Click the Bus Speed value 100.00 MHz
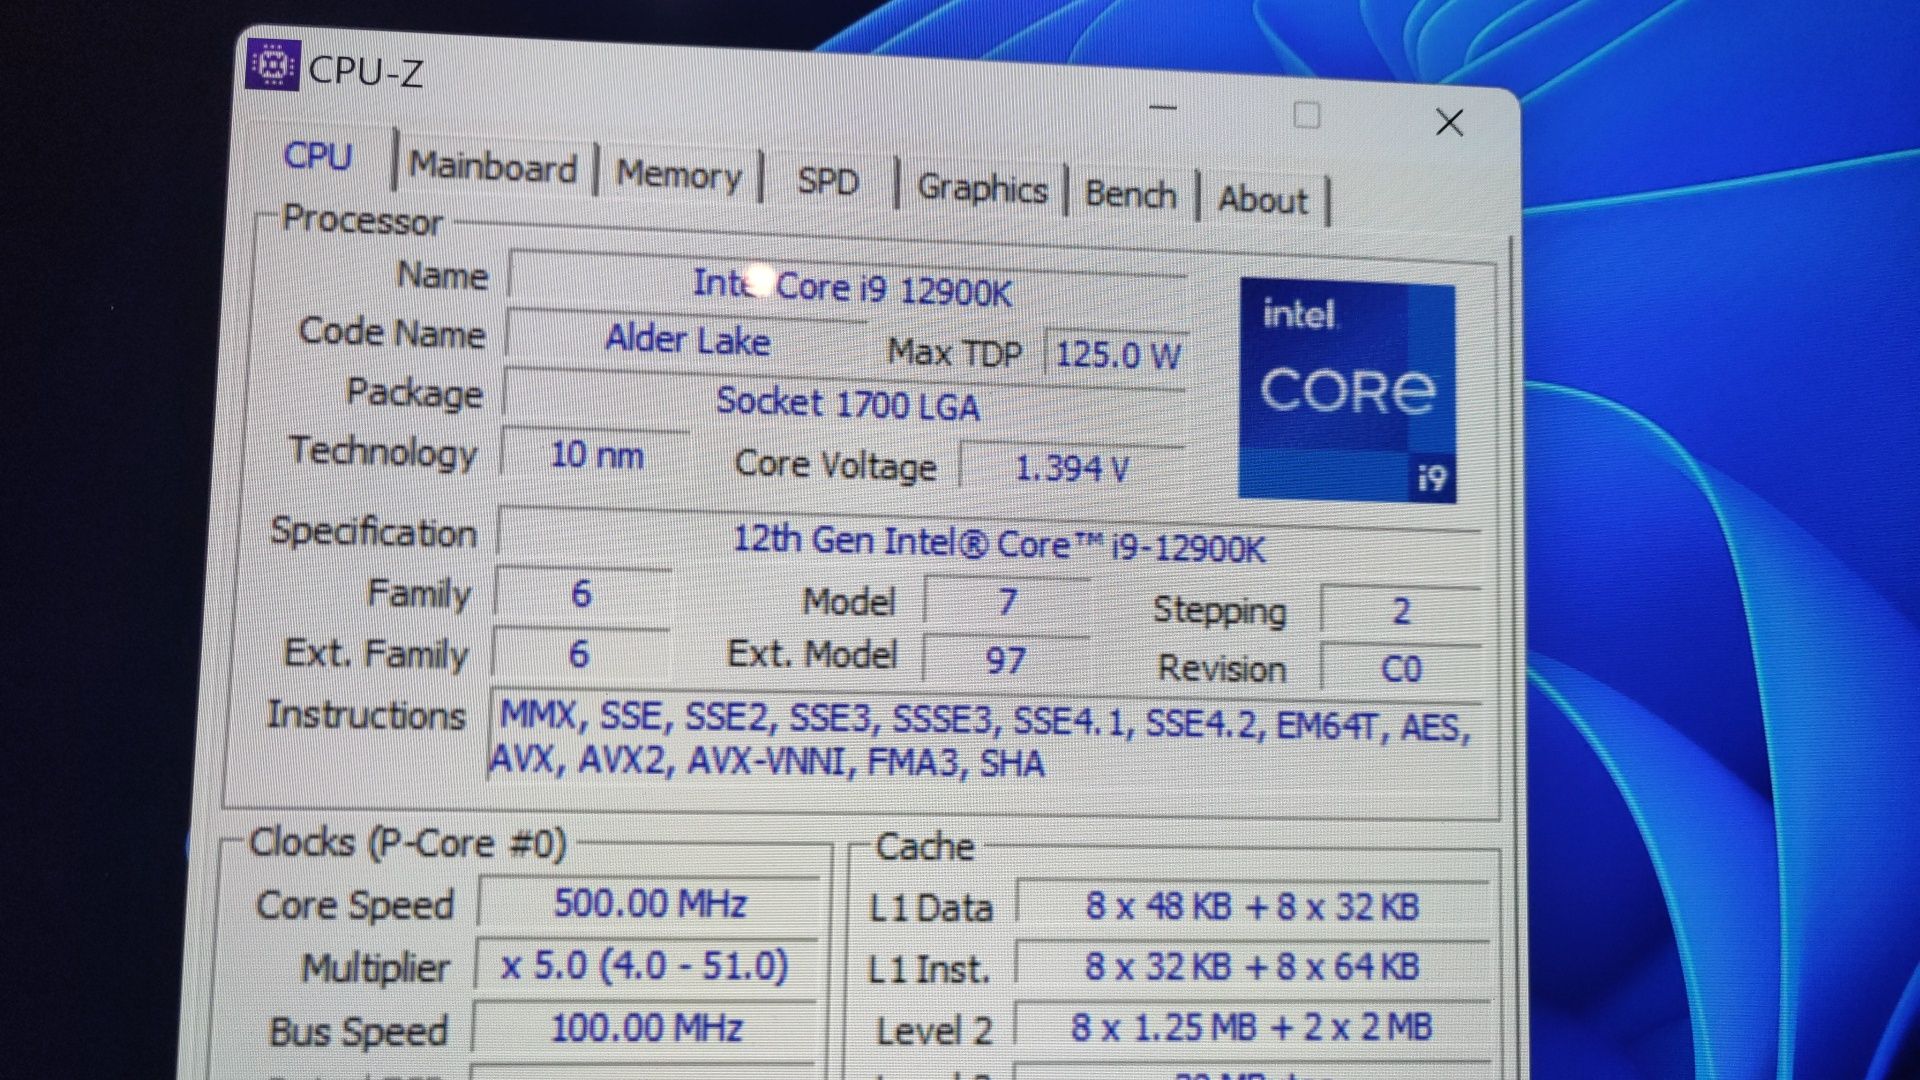 coord(646,1028)
